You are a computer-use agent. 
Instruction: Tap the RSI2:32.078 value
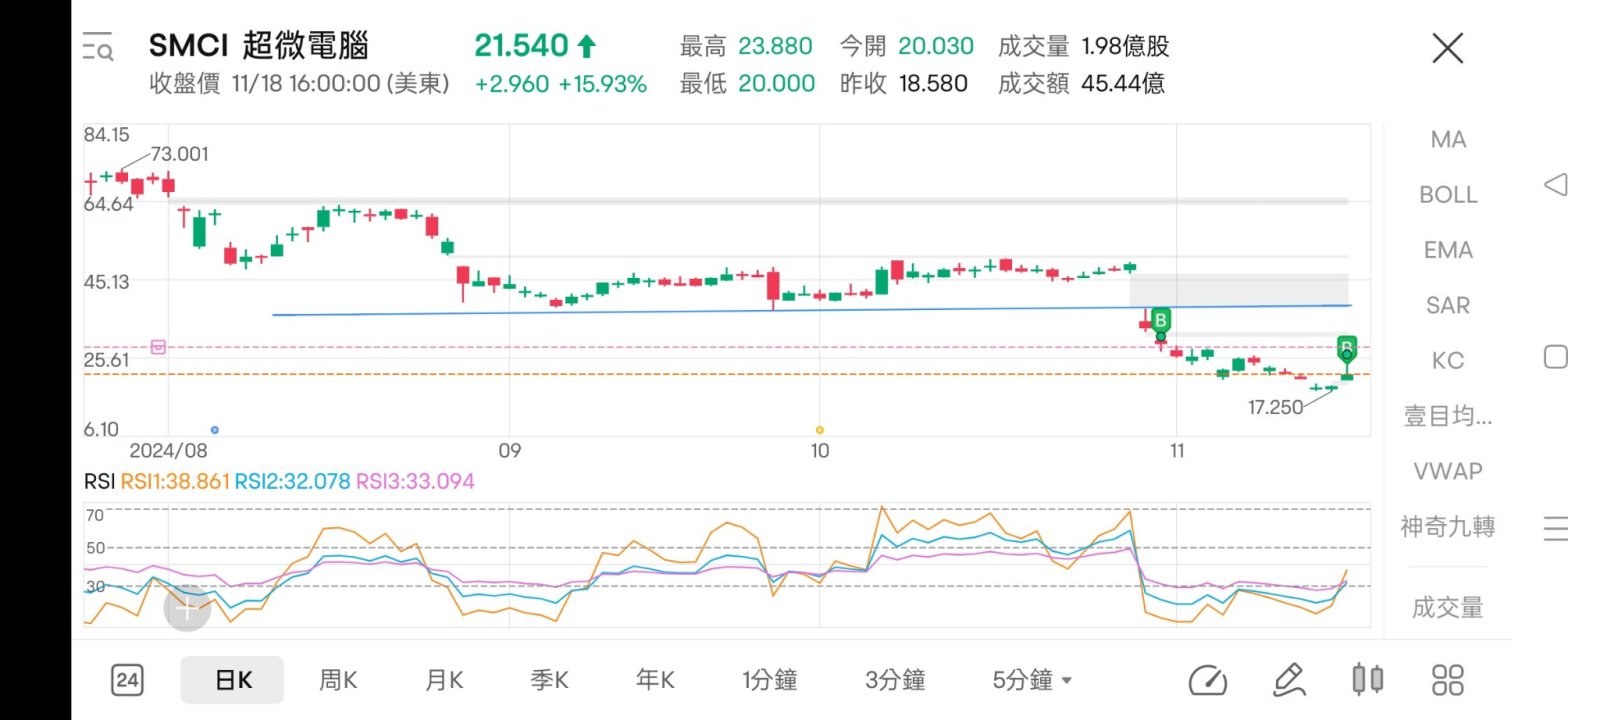pyautogui.click(x=293, y=481)
